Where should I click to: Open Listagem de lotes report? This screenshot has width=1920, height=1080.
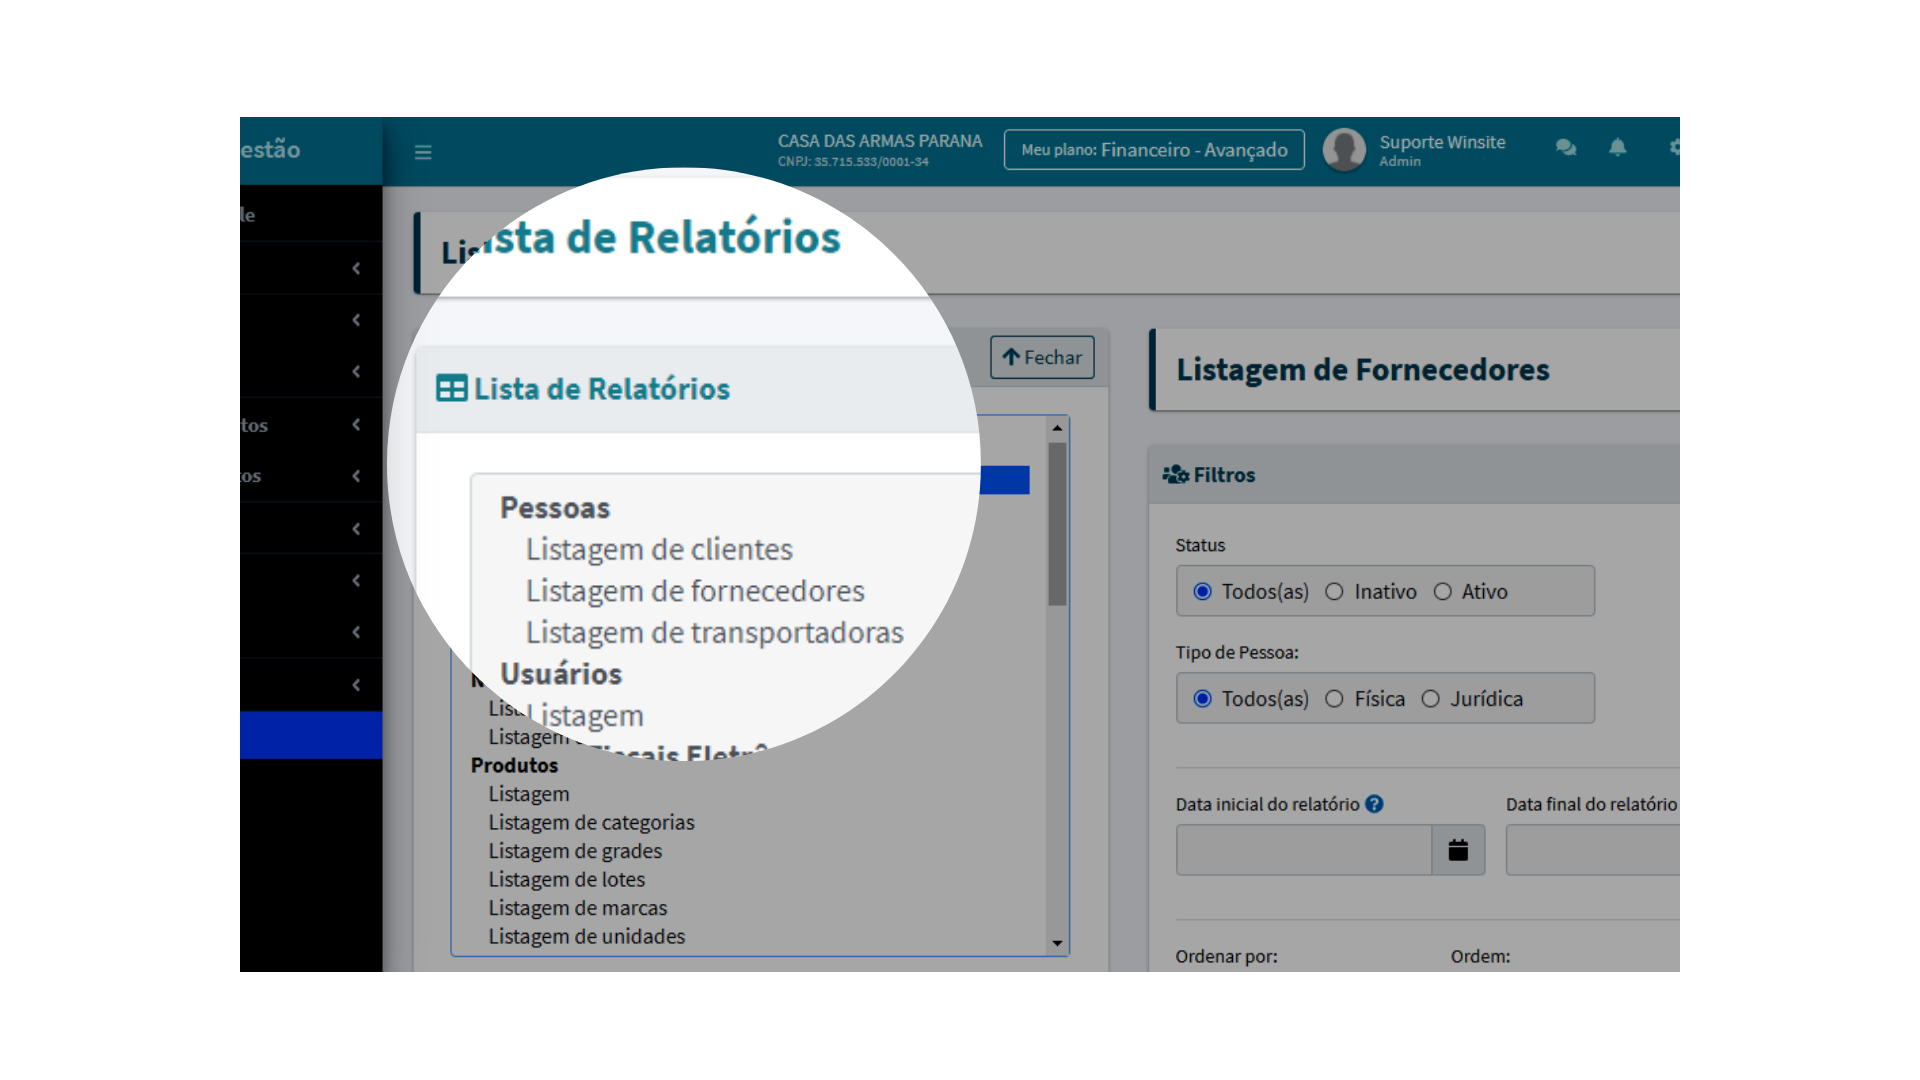pos(566,879)
